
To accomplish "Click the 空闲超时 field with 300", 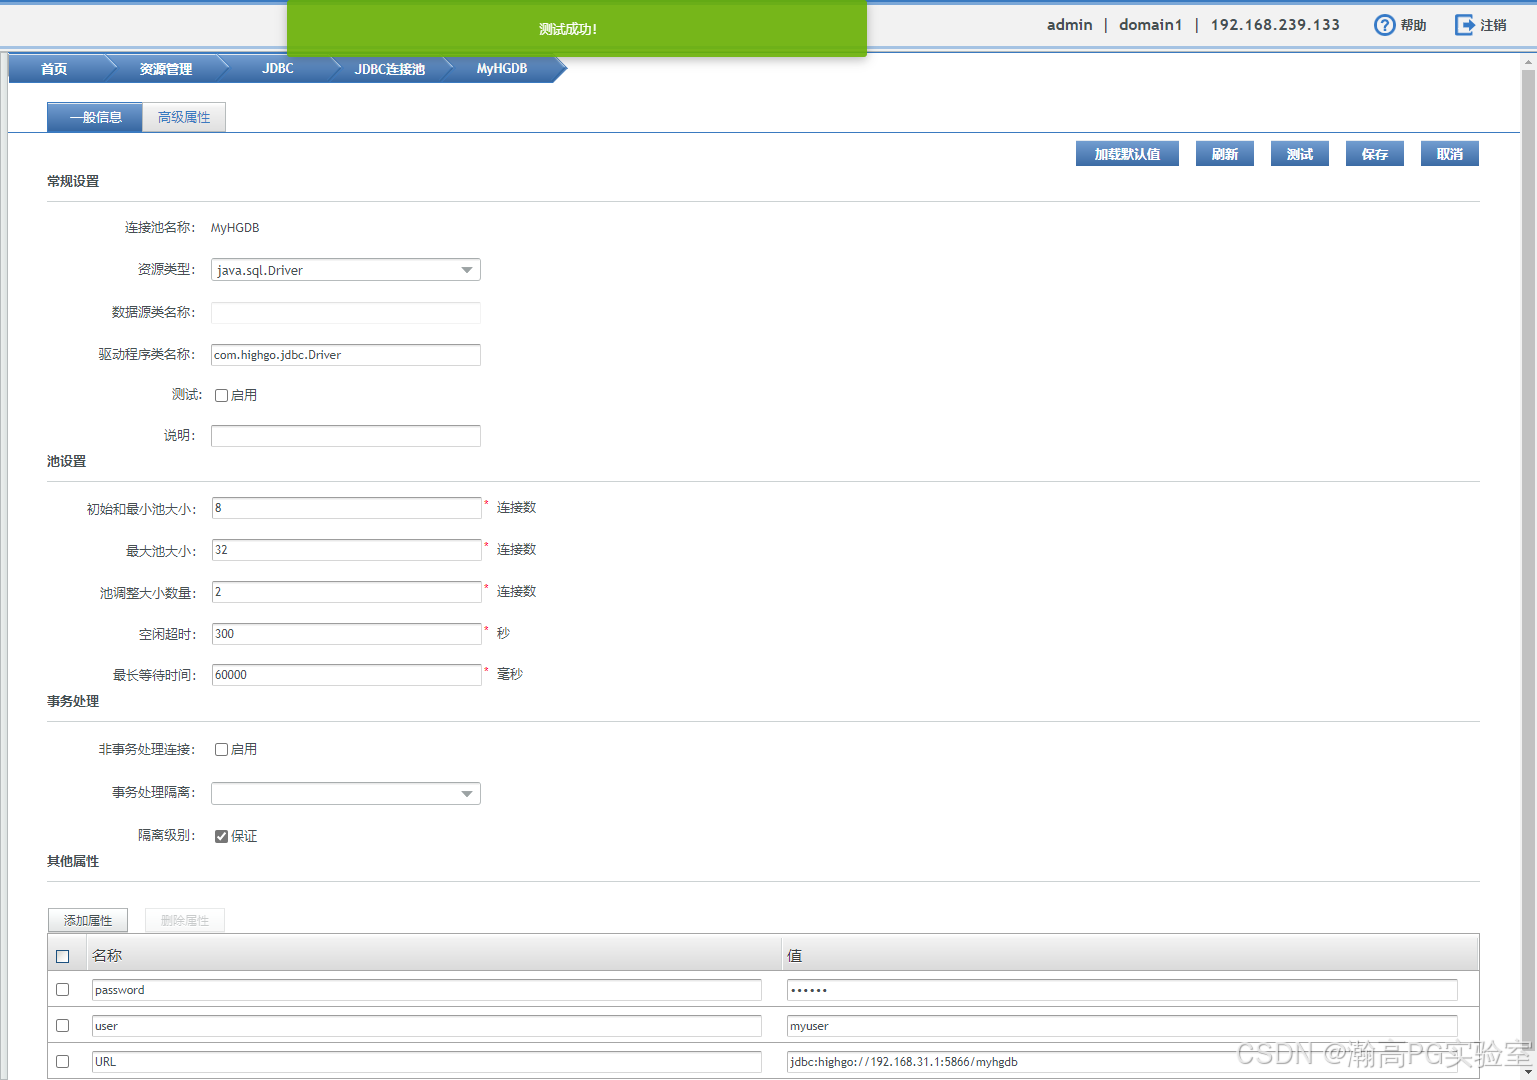I will pos(346,634).
